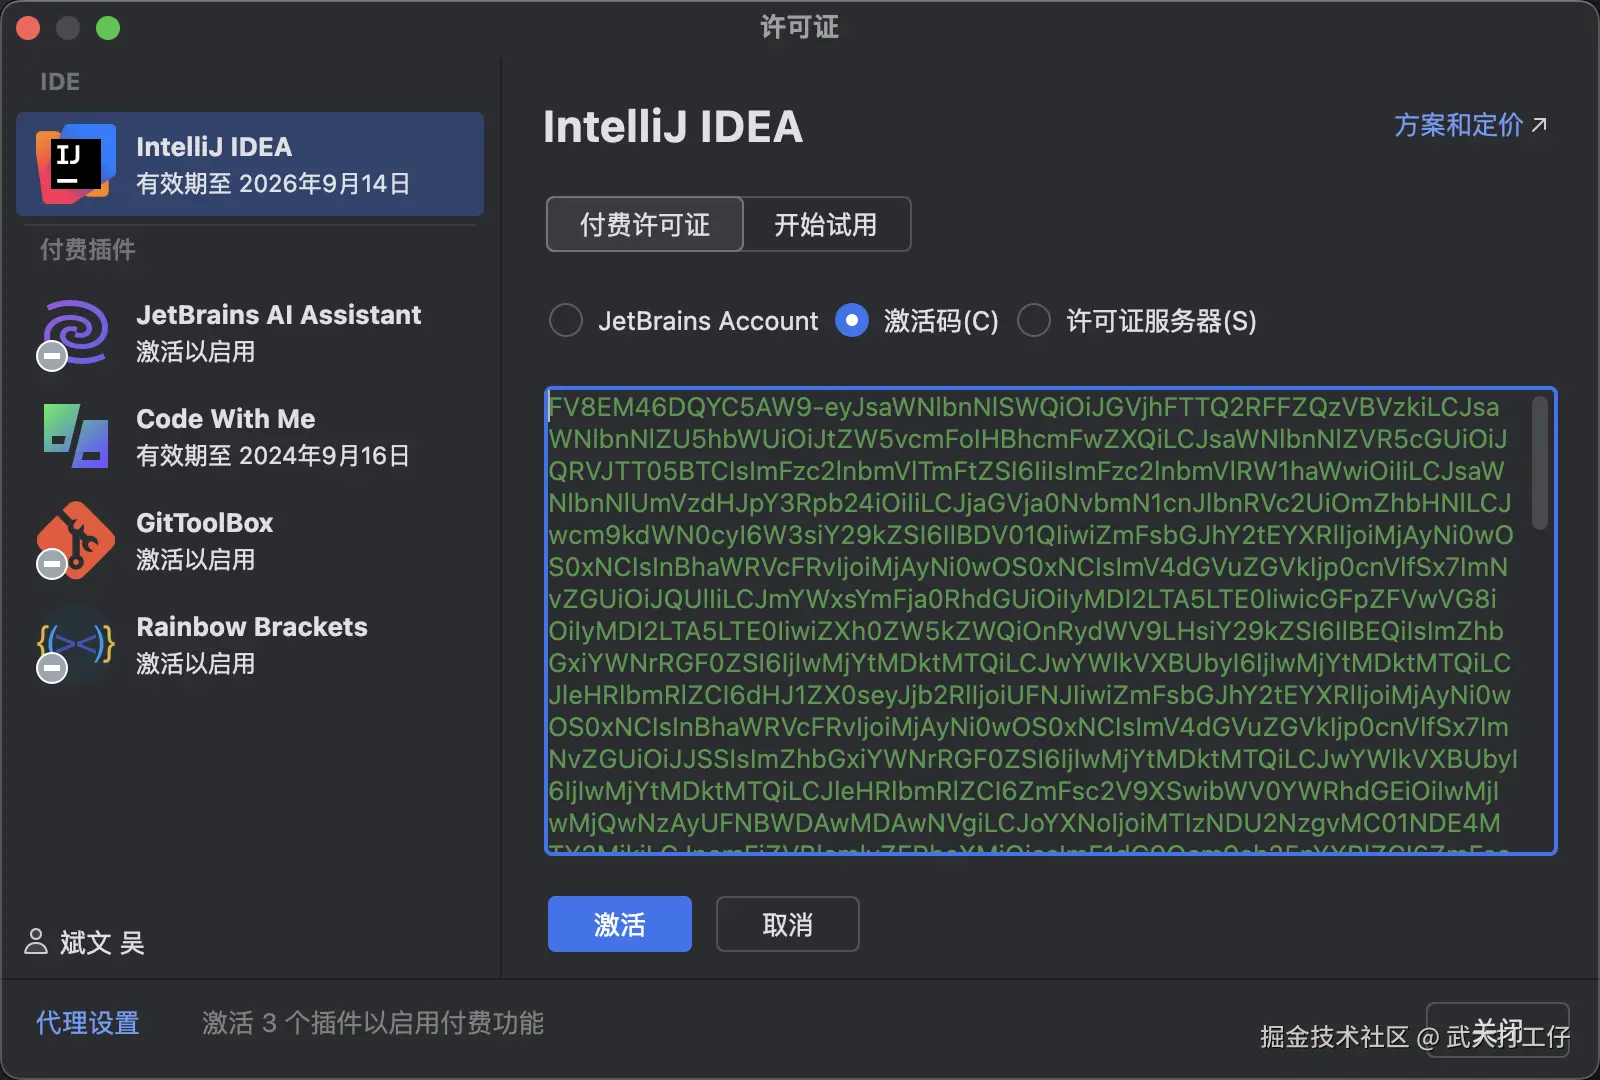Click the text 有效期至 2026年9月14日
Screen dimensions: 1600x1080
(273, 184)
